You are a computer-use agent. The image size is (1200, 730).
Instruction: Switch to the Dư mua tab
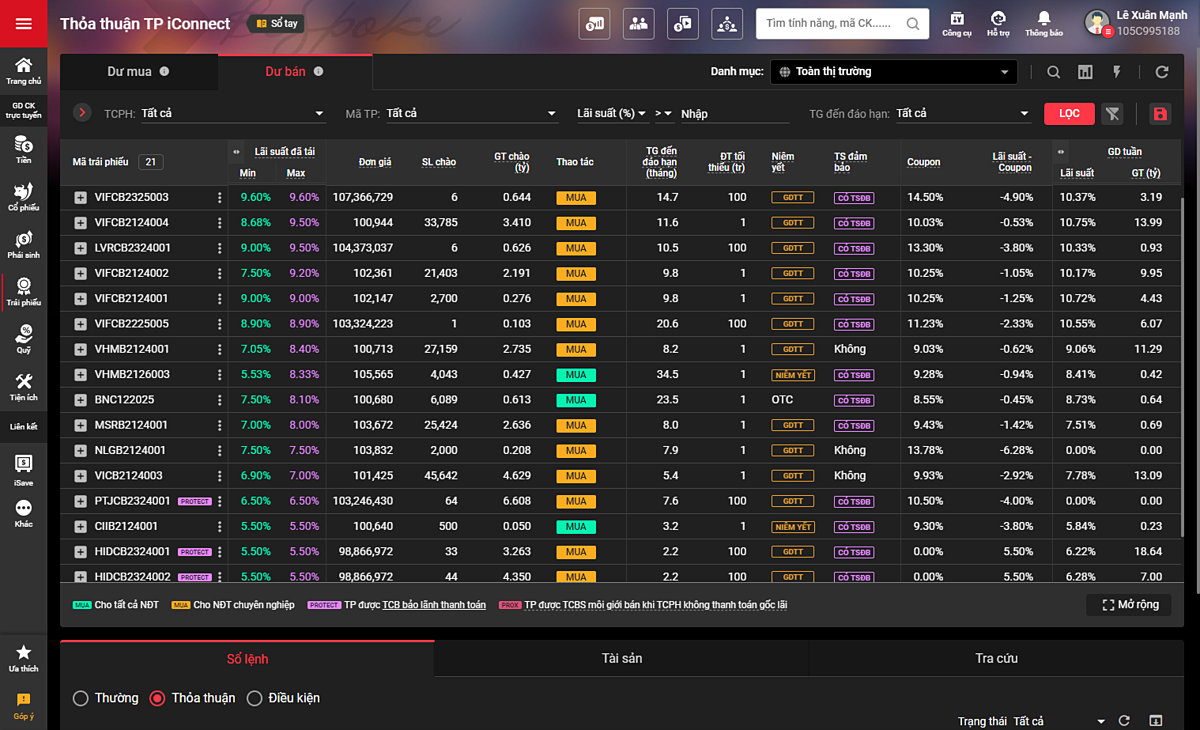[138, 72]
